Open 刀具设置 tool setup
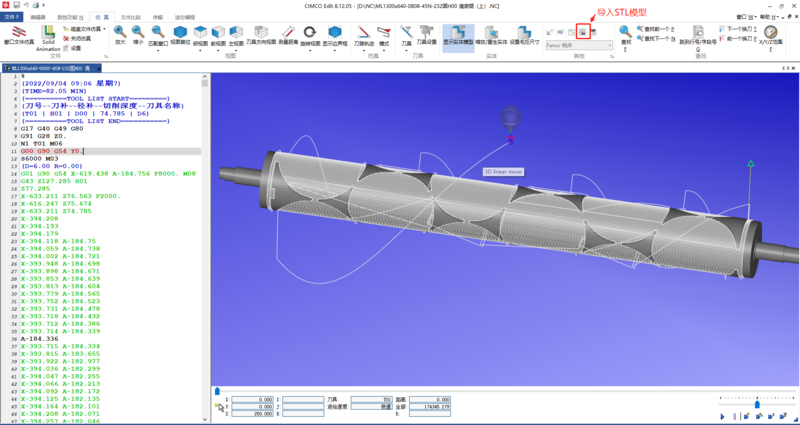800x425 pixels. (x=426, y=36)
